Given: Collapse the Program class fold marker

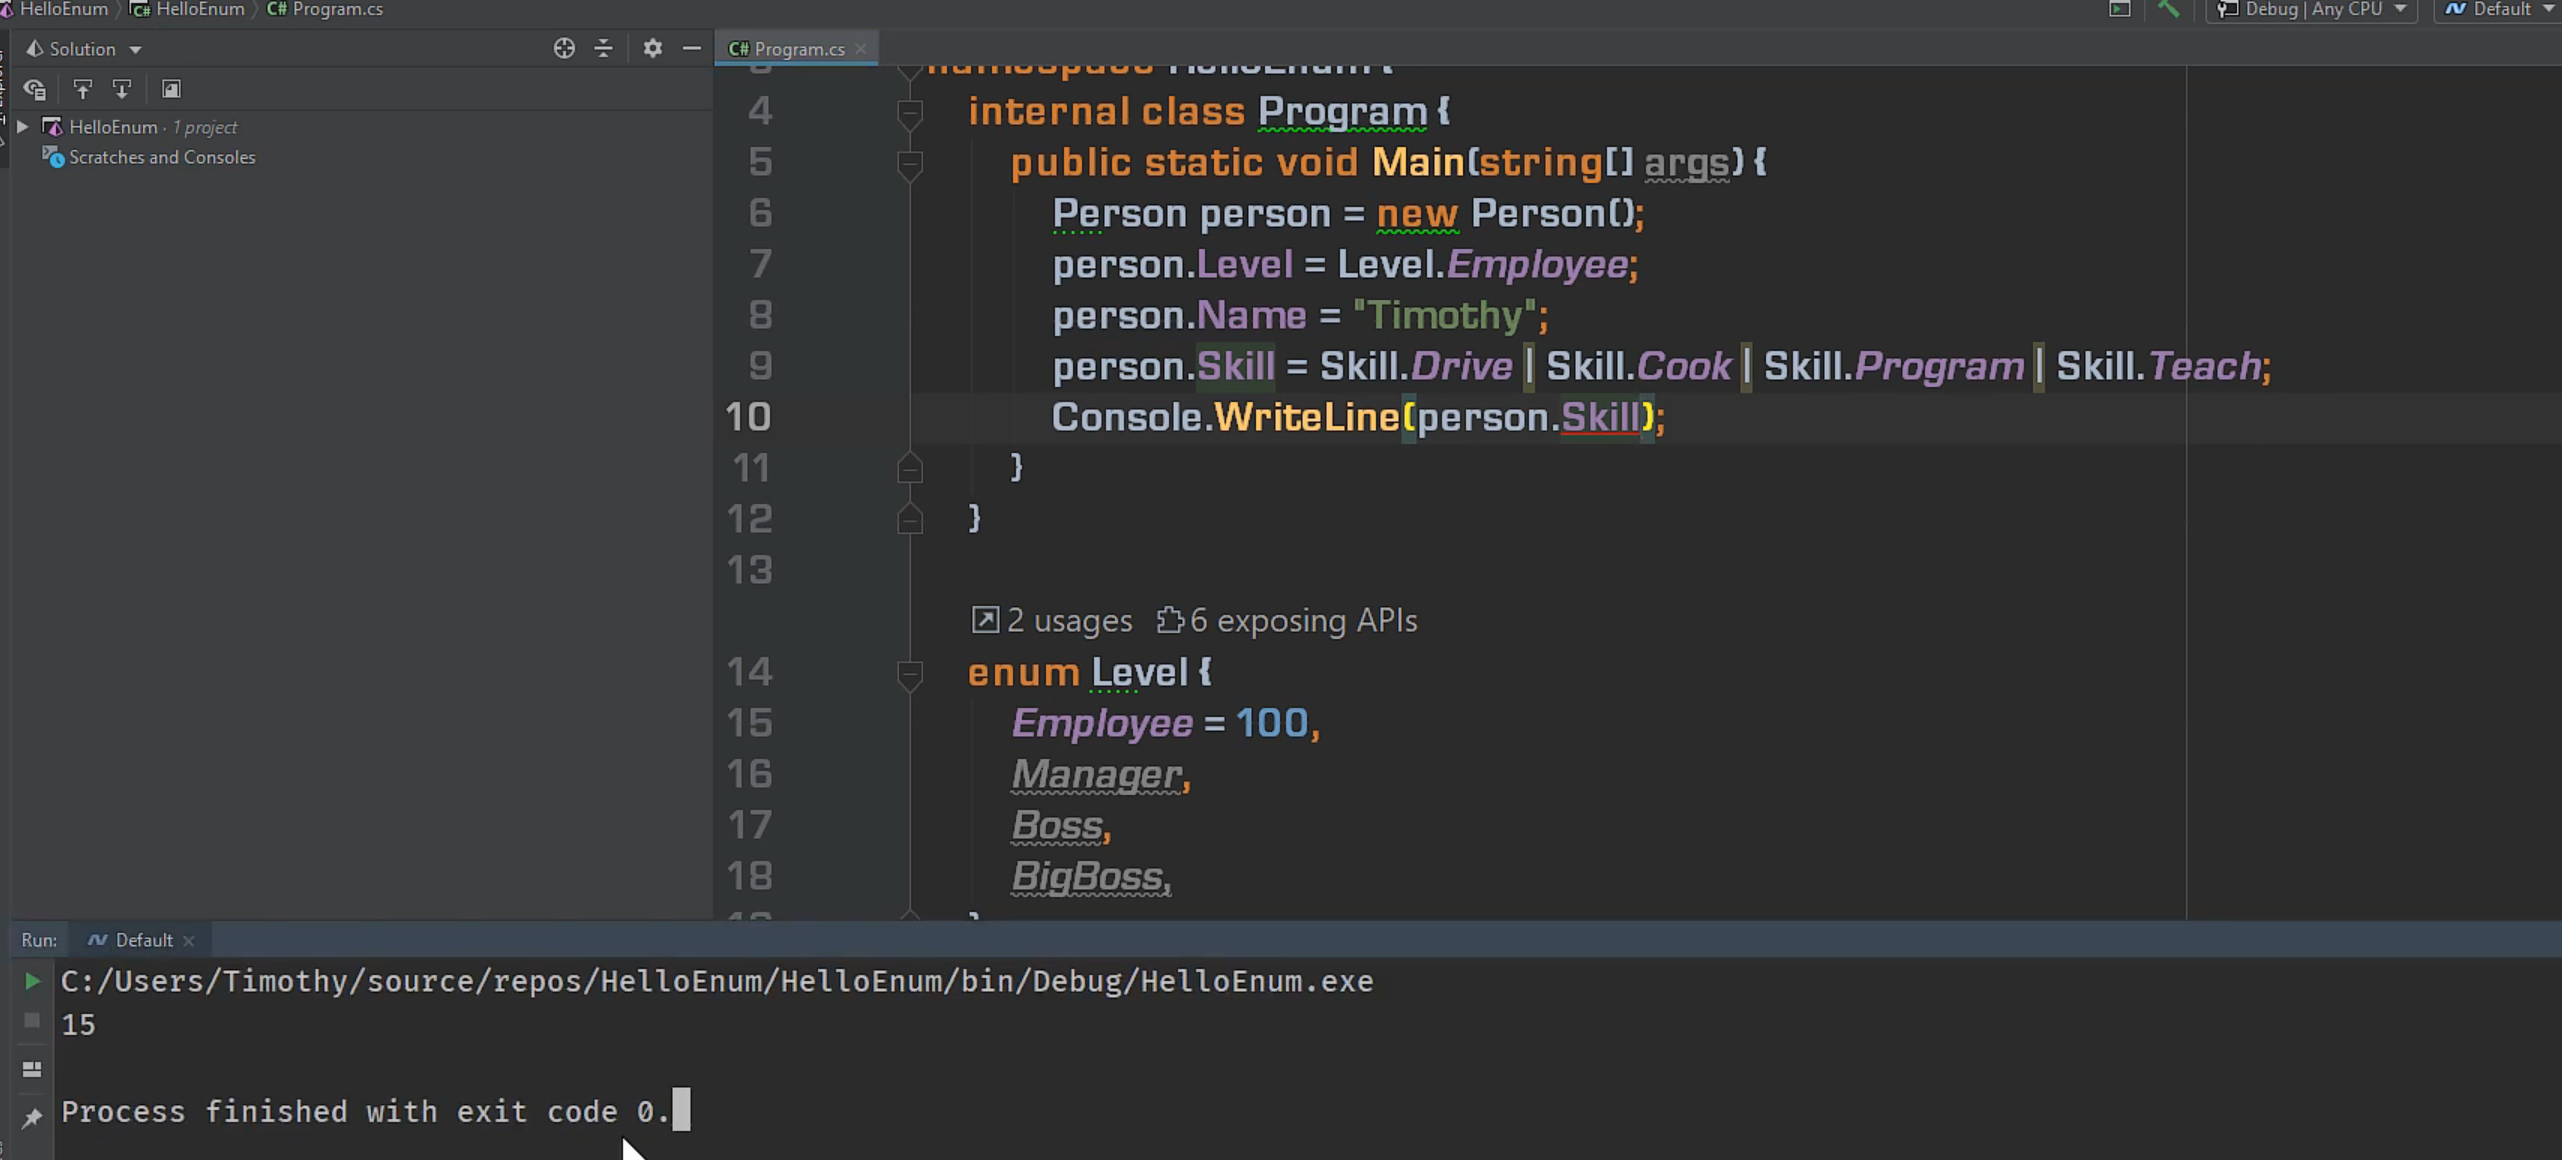Looking at the screenshot, I should (x=909, y=114).
